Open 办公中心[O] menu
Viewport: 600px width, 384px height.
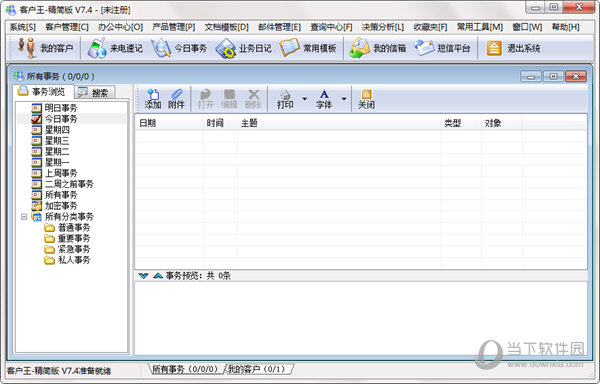[x=121, y=27]
